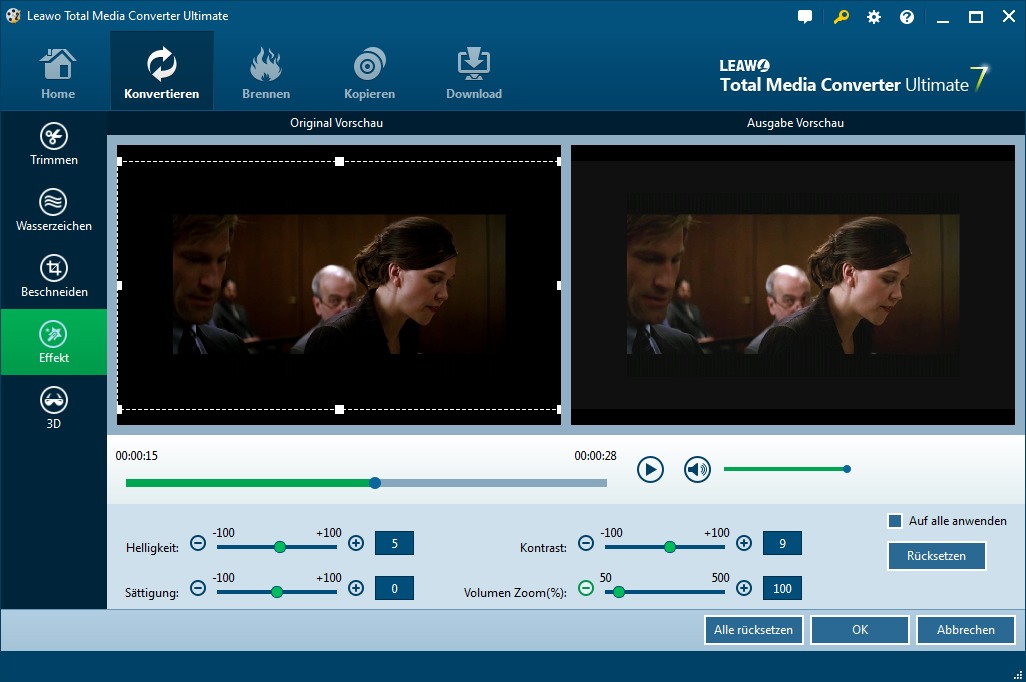Screen dimensions: 1026x682
Task: Open the Trimmen editing panel
Action: pos(54,145)
